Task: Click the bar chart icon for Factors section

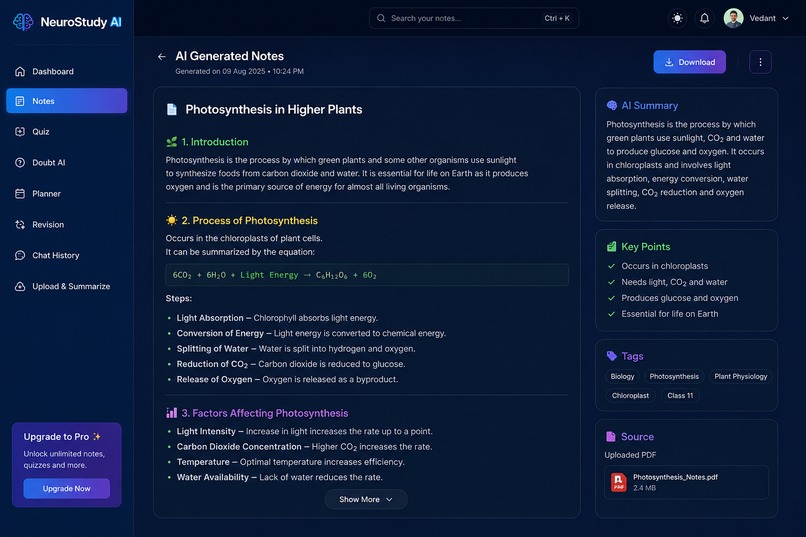Action: pos(172,413)
